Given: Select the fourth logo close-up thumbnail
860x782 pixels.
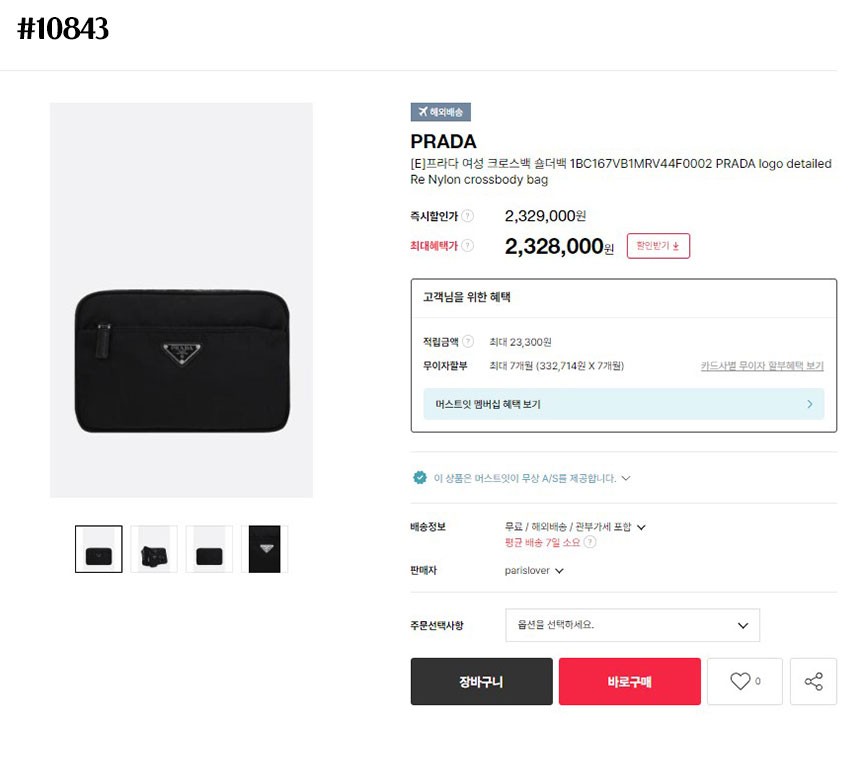Looking at the screenshot, I should [x=265, y=549].
